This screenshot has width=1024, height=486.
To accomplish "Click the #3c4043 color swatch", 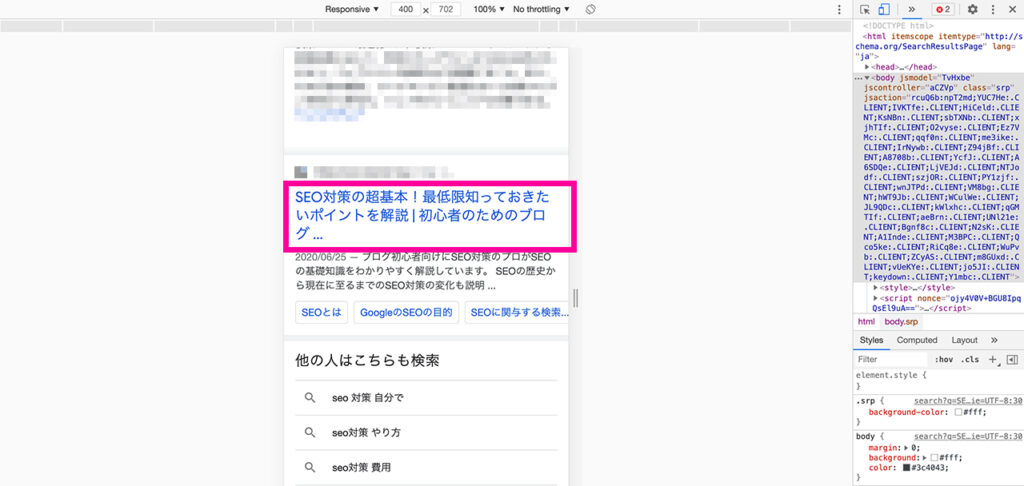I will [x=906, y=468].
